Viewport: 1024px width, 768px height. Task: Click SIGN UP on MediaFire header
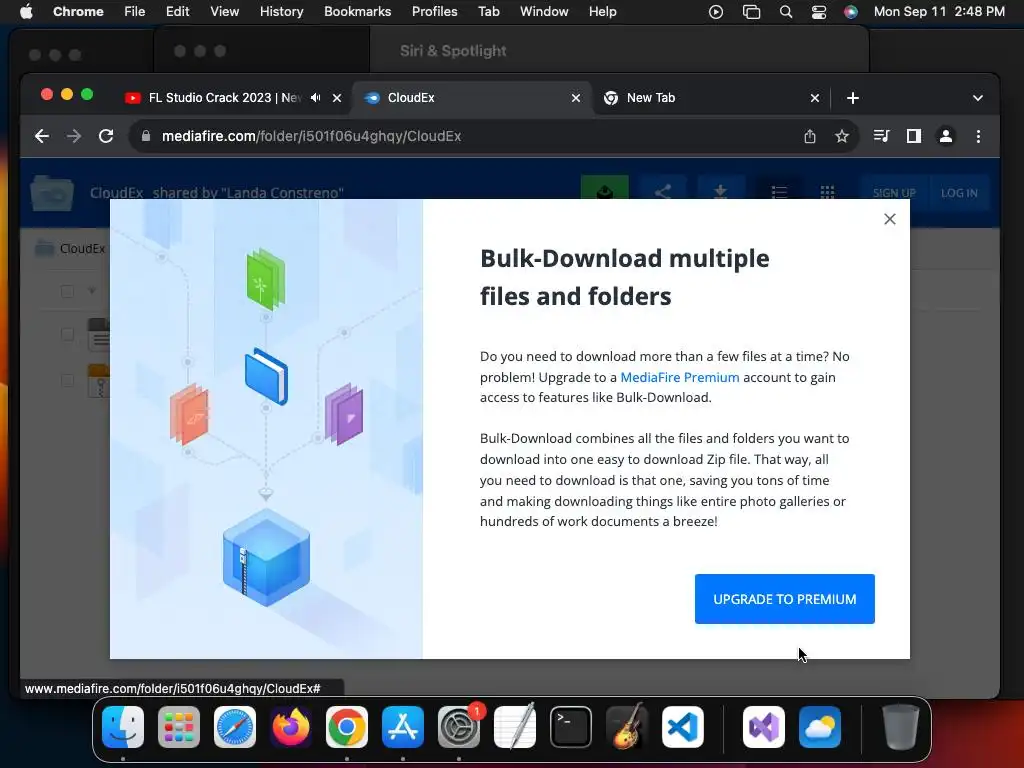tap(894, 193)
